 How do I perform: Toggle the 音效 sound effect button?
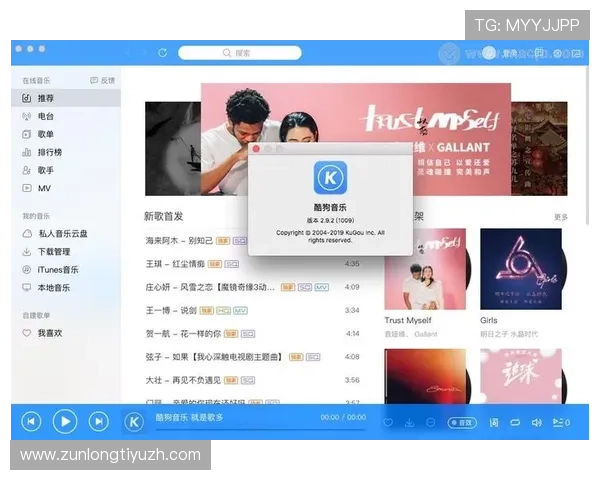pyautogui.click(x=462, y=423)
